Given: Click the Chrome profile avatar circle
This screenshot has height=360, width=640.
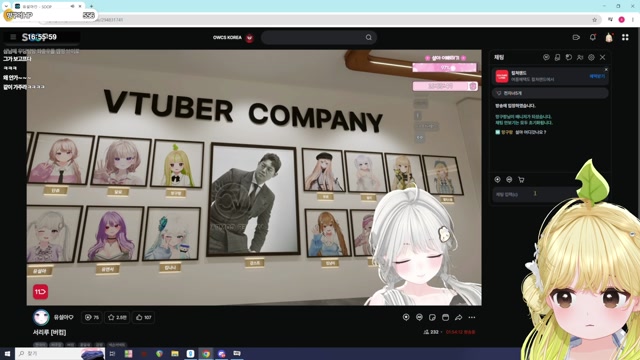Looking at the screenshot, I should coord(621,20).
